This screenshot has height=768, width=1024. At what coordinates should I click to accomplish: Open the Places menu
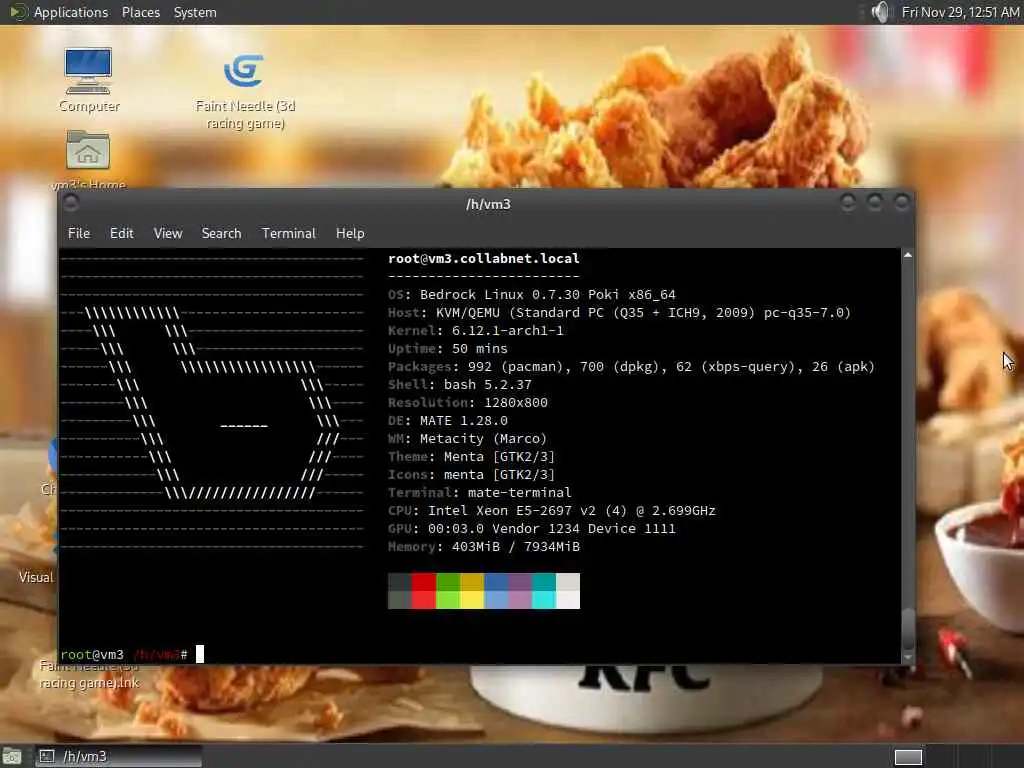tap(140, 12)
